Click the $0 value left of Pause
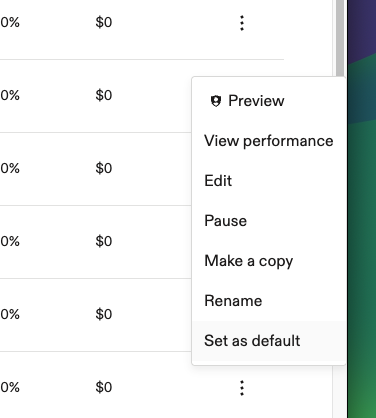Viewport: 376px width, 418px height. [104, 241]
